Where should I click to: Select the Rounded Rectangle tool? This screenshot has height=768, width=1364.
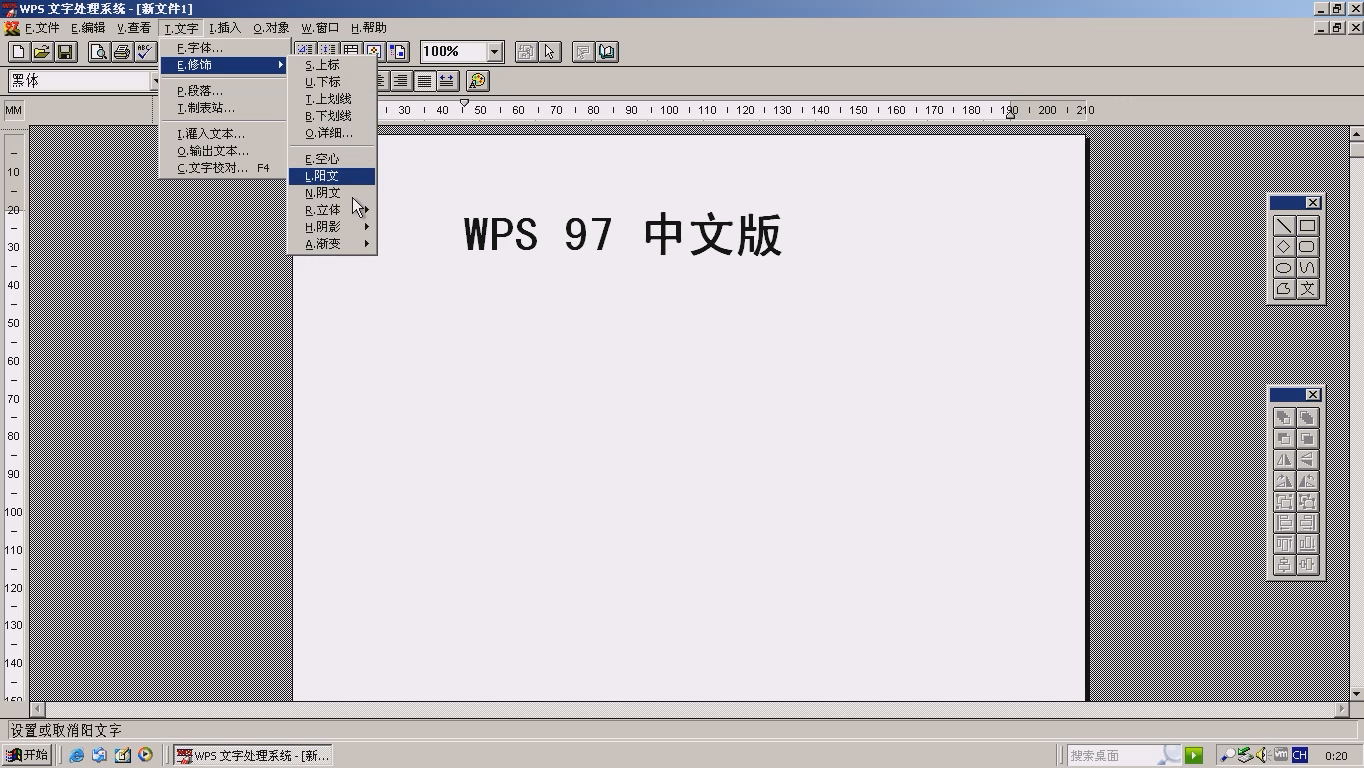click(1307, 247)
